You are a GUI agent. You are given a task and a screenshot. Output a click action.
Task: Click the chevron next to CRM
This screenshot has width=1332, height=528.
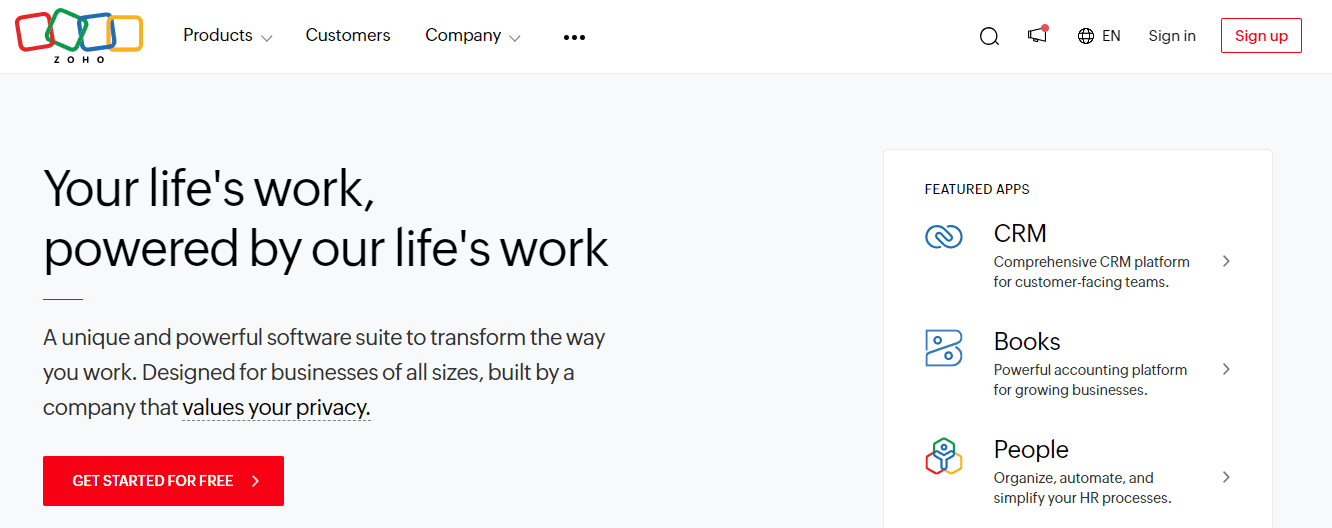tap(1226, 261)
